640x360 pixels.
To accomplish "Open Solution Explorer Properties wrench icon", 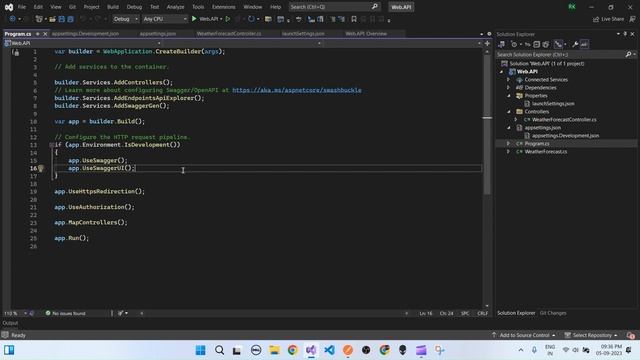I will click(575, 44).
